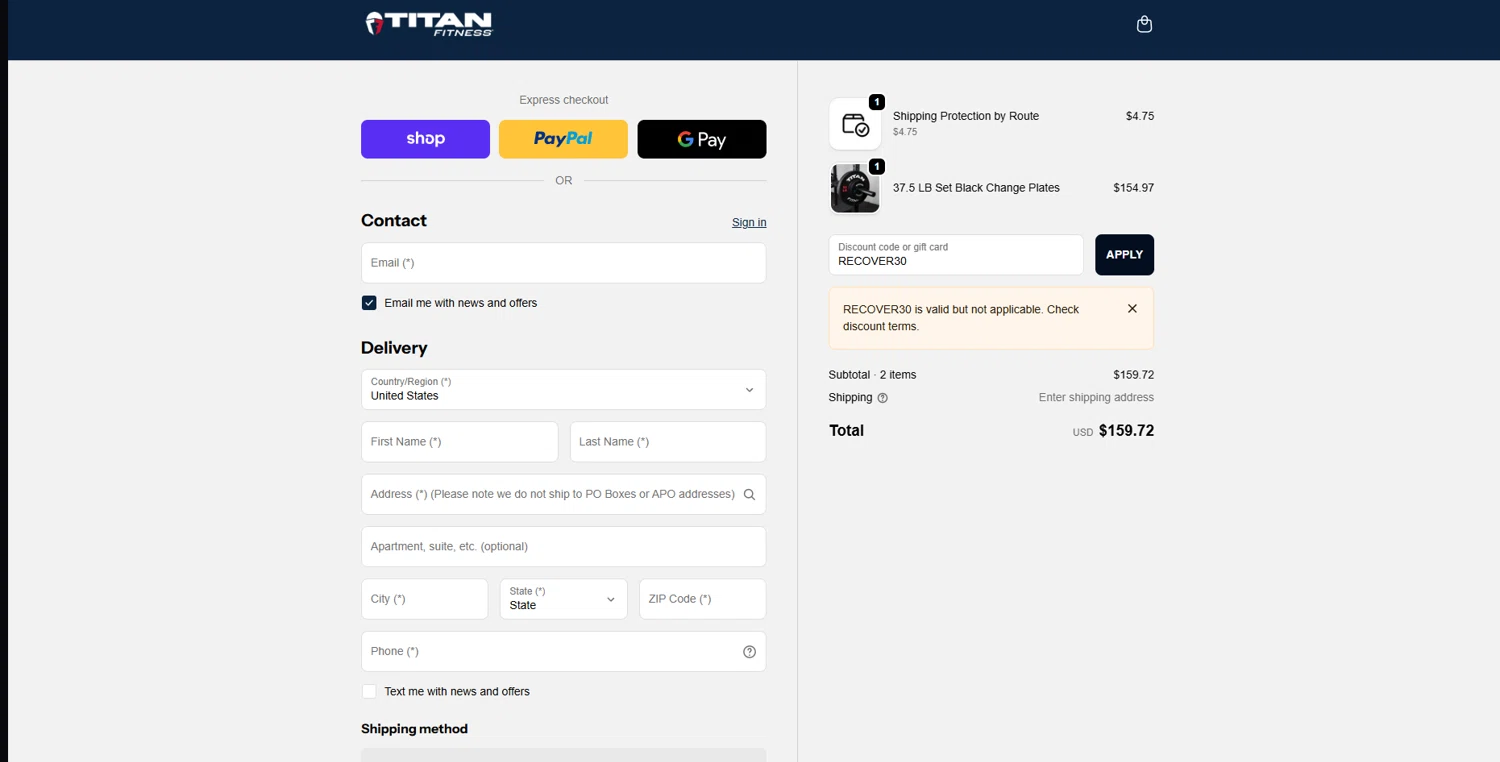The width and height of the screenshot is (1500, 762).
Task: Click the $154.97 product price
Action: click(x=1133, y=188)
